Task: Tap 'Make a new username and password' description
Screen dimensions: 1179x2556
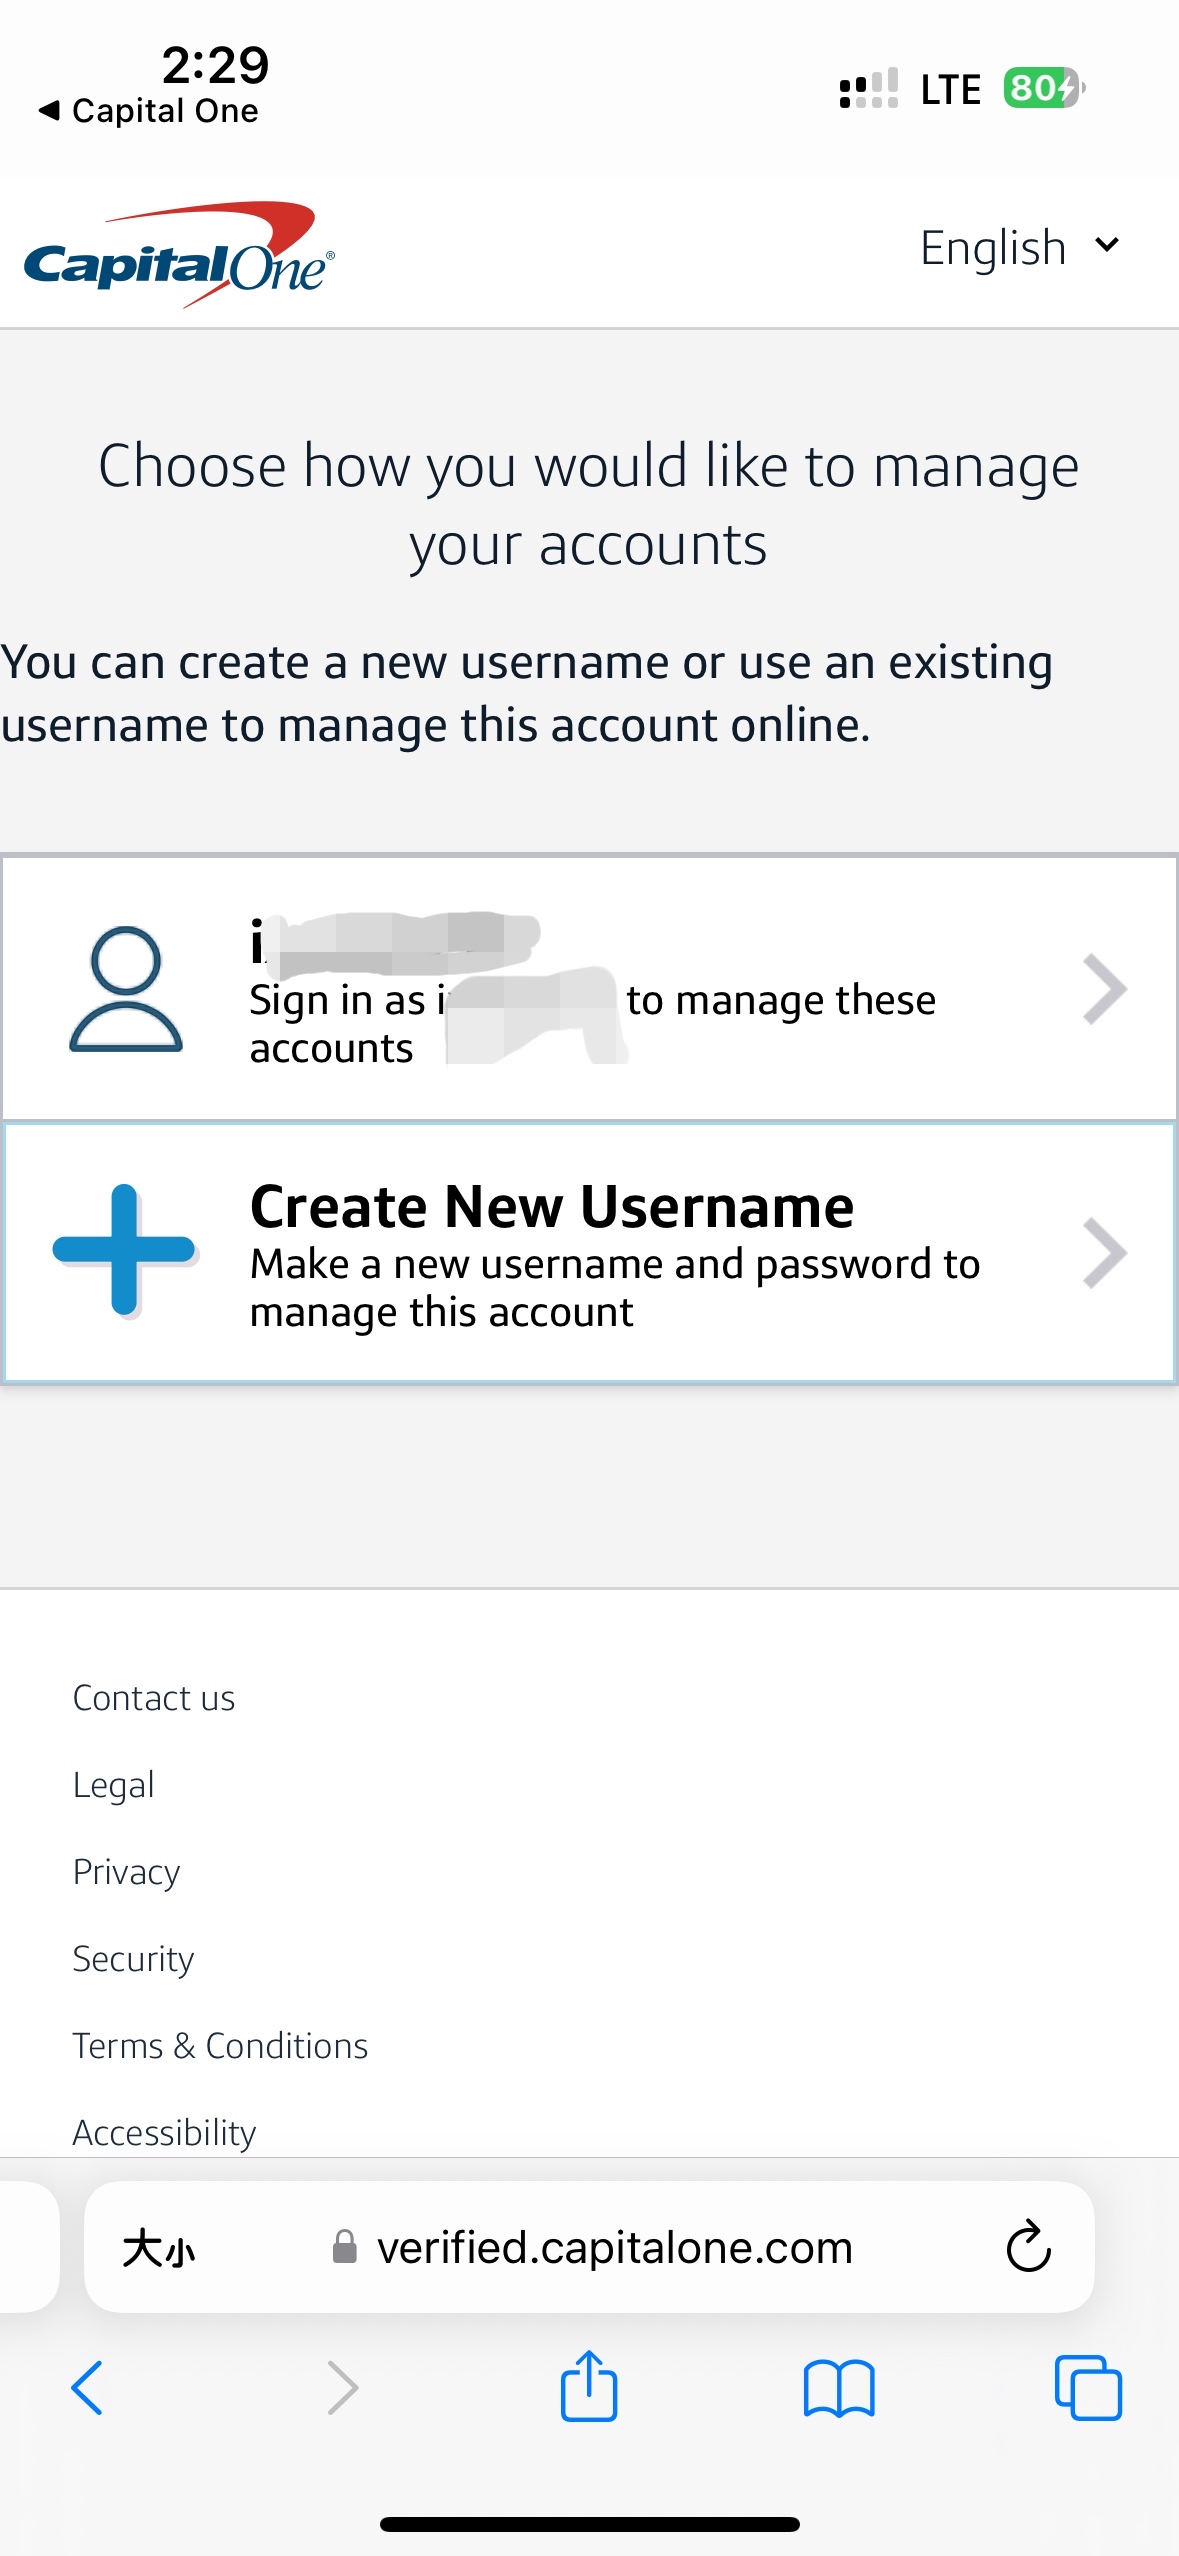Action: 615,1288
